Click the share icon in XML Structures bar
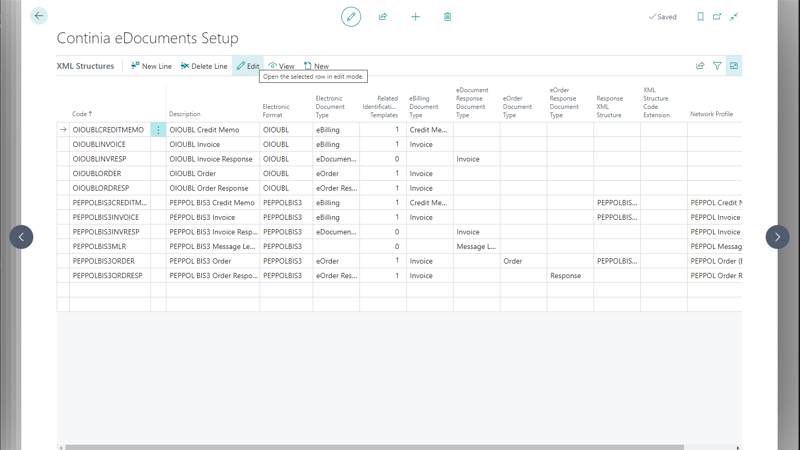800x450 pixels. 700,66
